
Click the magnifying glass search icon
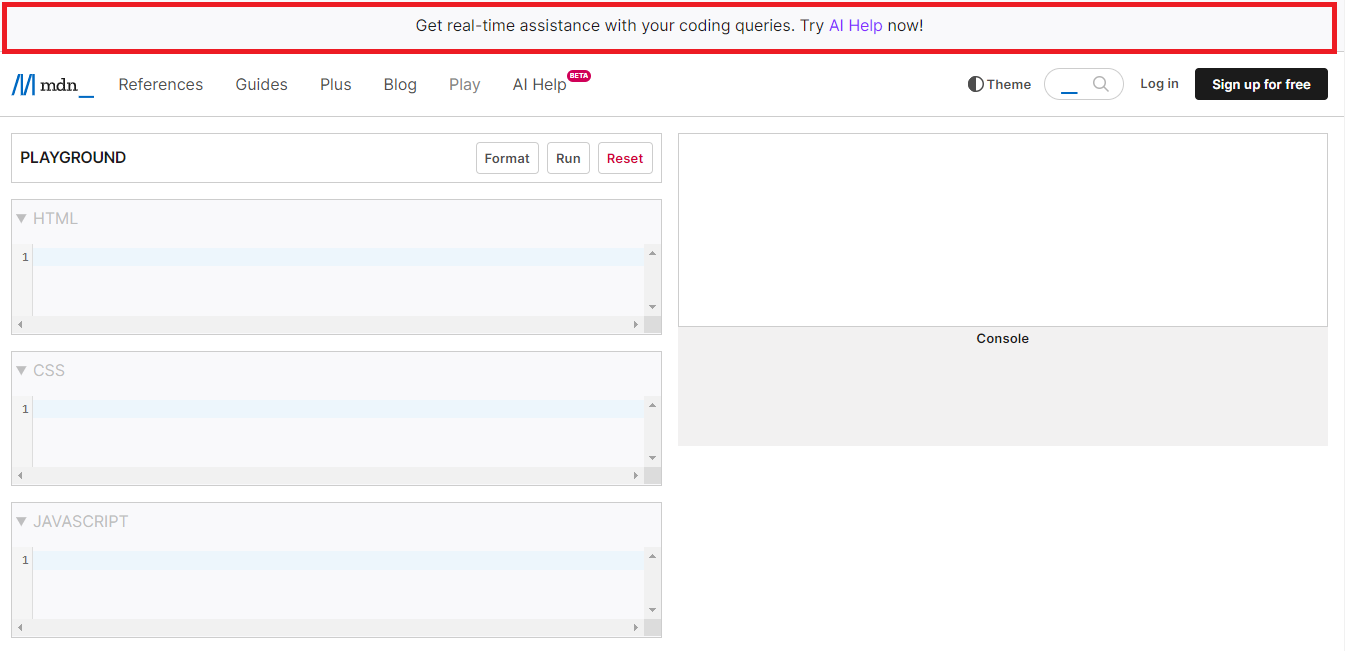point(1101,84)
